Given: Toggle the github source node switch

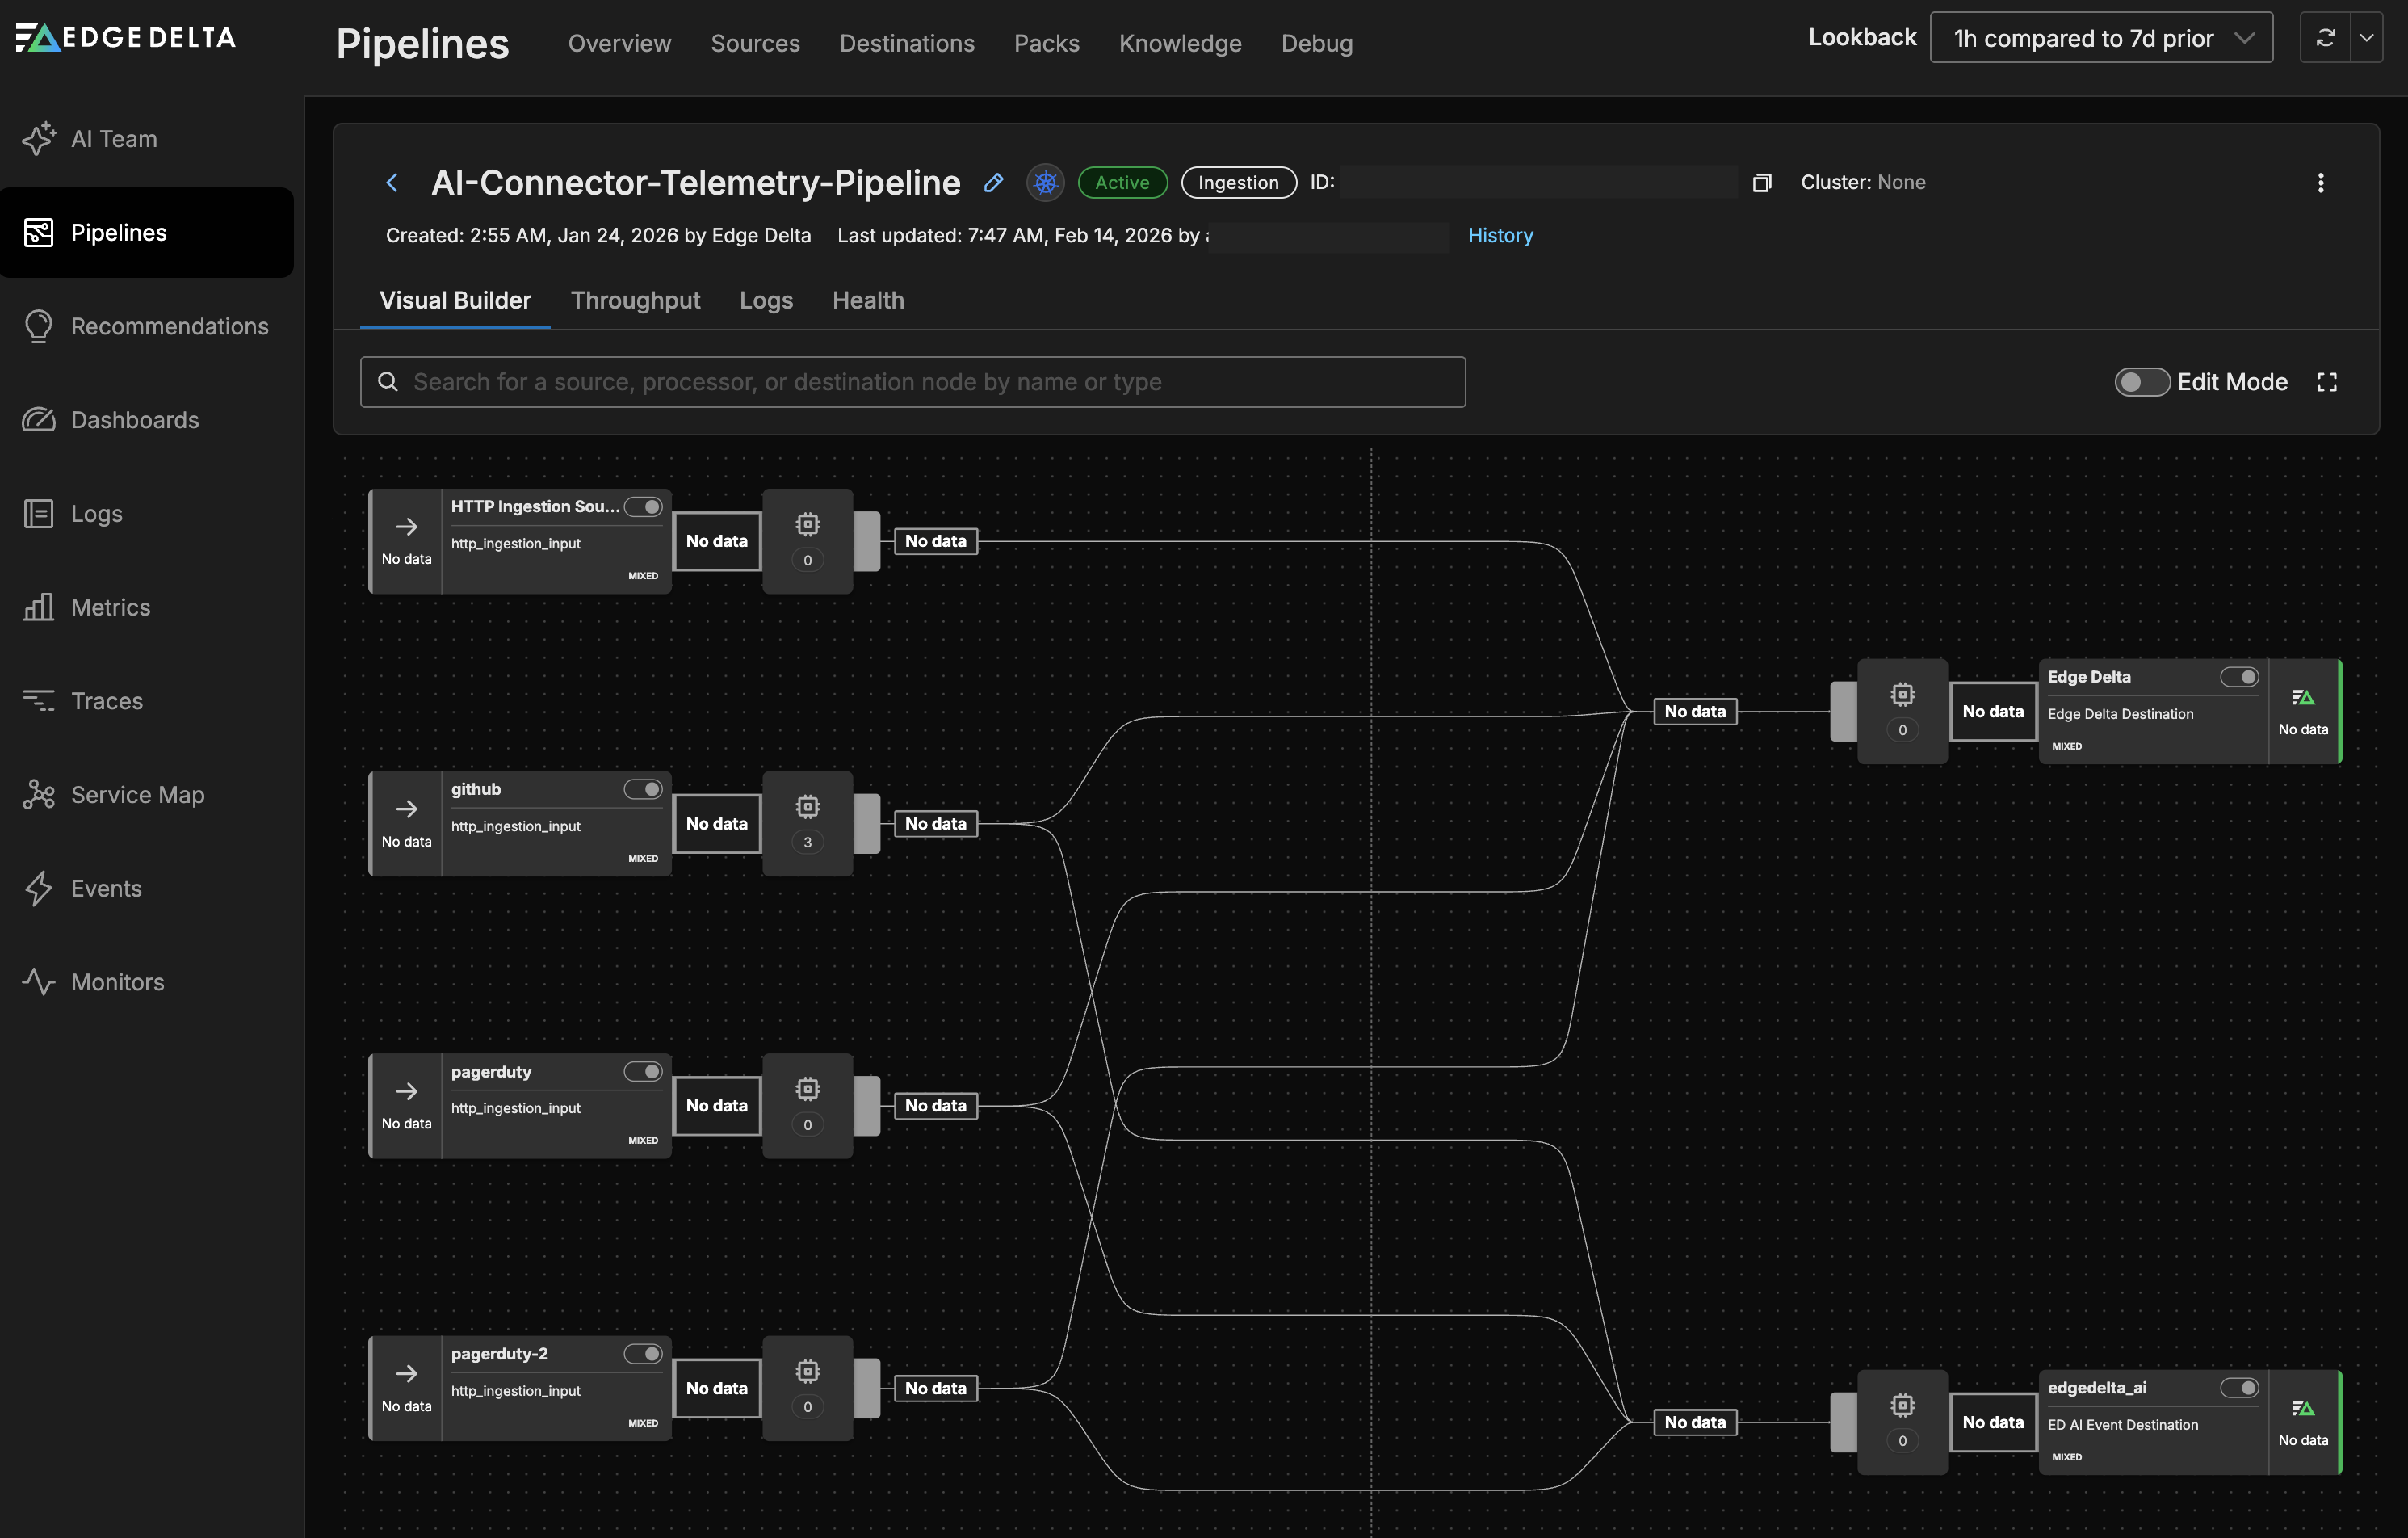Looking at the screenshot, I should click(643, 789).
